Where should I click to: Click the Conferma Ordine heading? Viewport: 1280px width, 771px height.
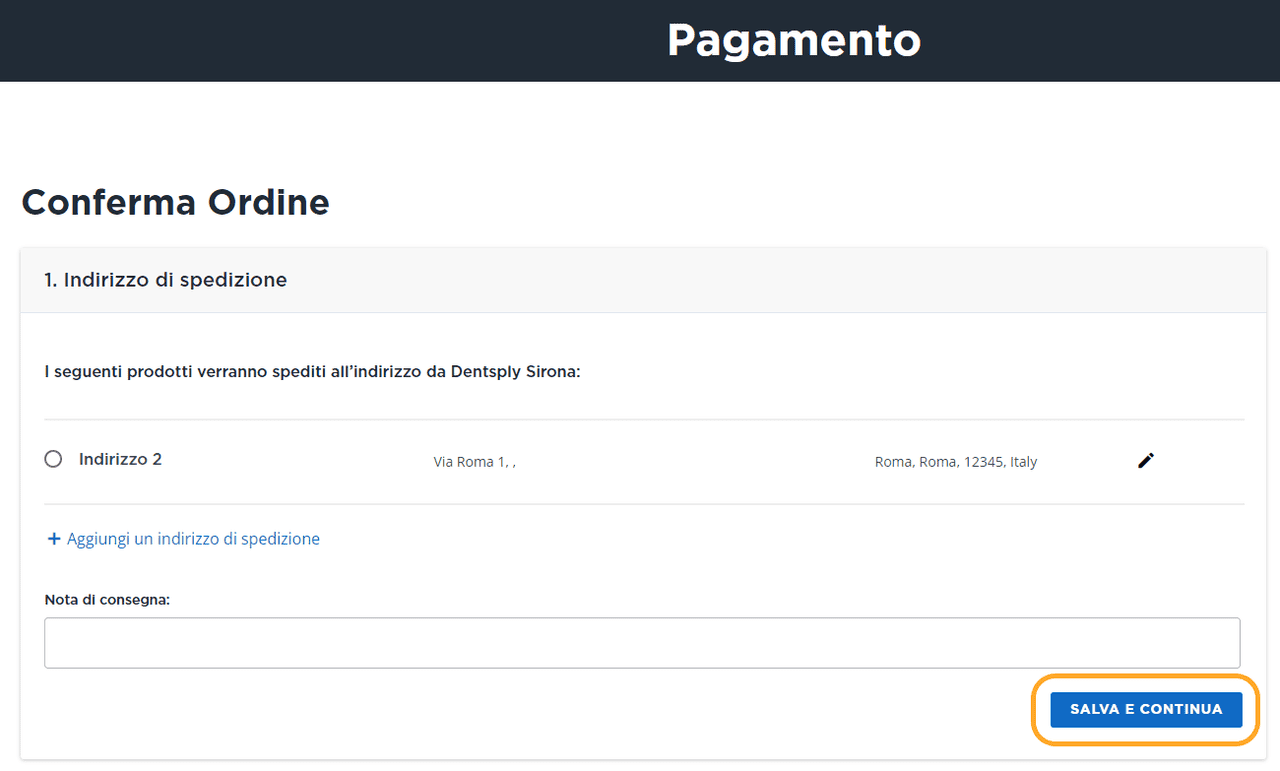click(175, 202)
